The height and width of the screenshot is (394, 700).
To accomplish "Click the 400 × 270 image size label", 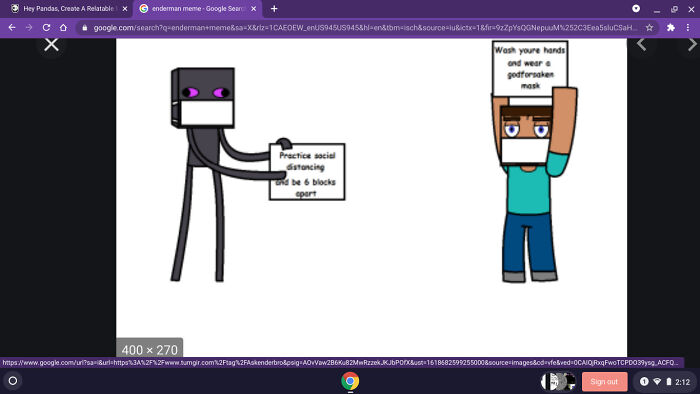I will pos(150,350).
